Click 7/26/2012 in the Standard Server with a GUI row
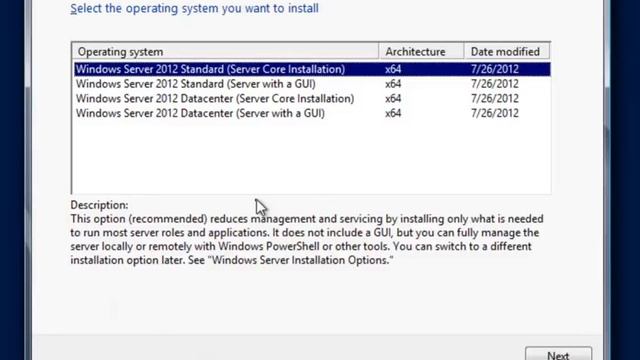Viewport: 640px width, 360px height. pyautogui.click(x=495, y=84)
